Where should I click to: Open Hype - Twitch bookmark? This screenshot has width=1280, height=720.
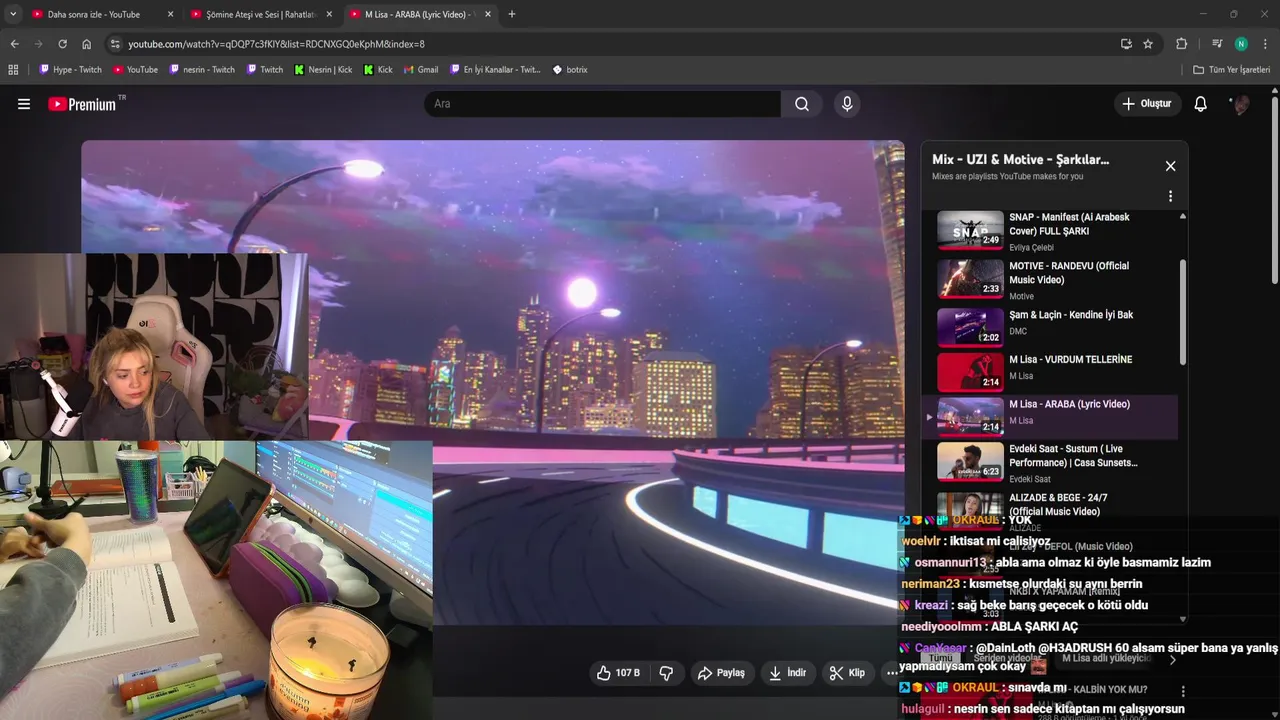[x=70, y=70]
